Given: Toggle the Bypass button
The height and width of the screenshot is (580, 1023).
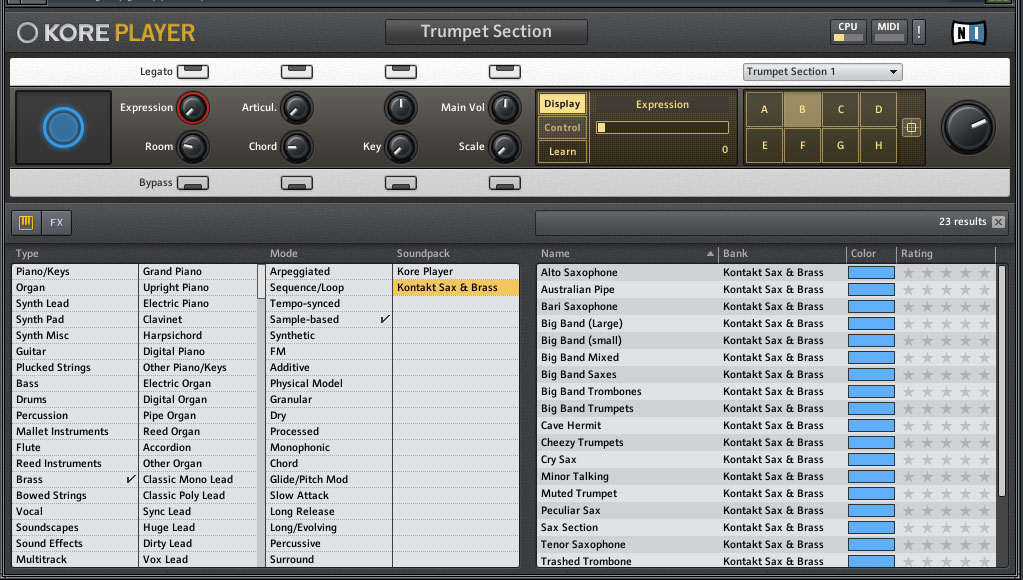Looking at the screenshot, I should (x=192, y=183).
